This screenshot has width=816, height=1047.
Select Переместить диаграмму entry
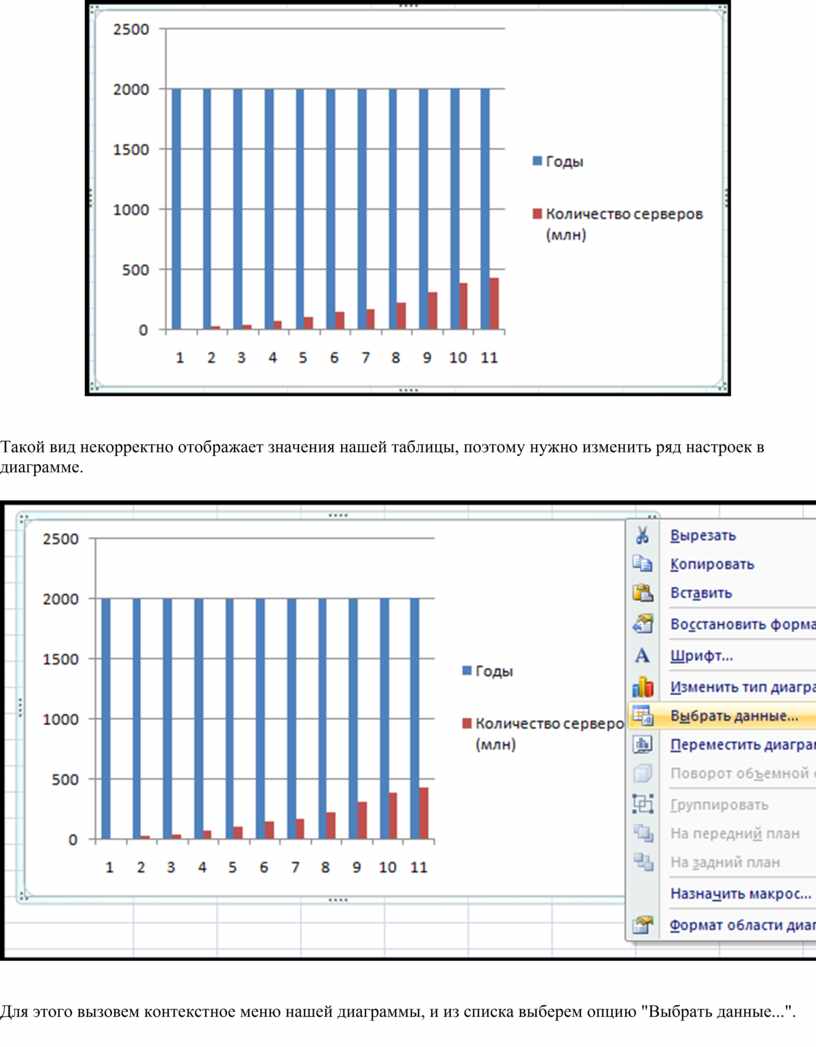click(x=743, y=745)
